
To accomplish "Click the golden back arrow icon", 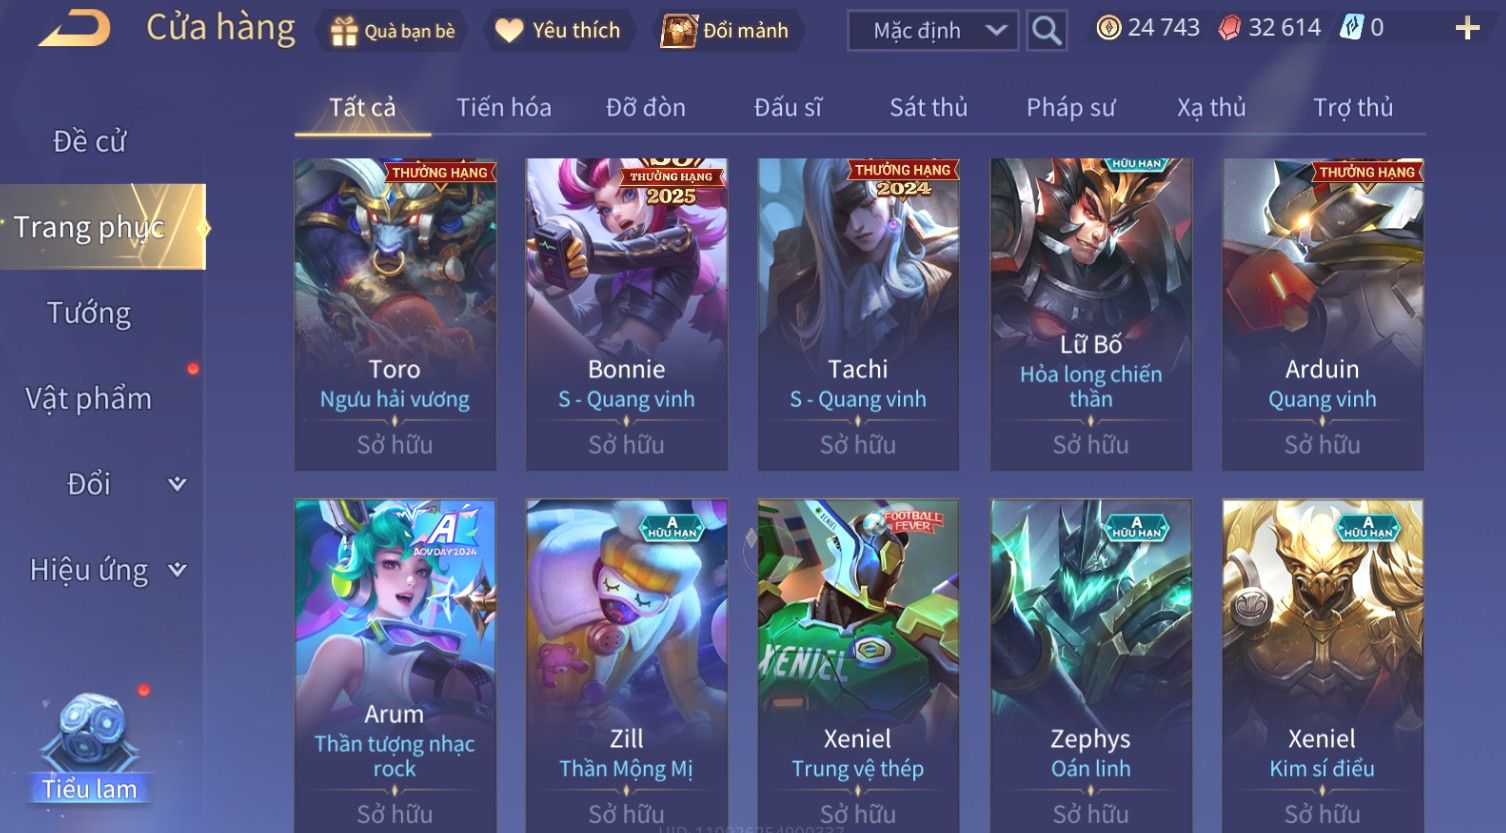I will (74, 28).
